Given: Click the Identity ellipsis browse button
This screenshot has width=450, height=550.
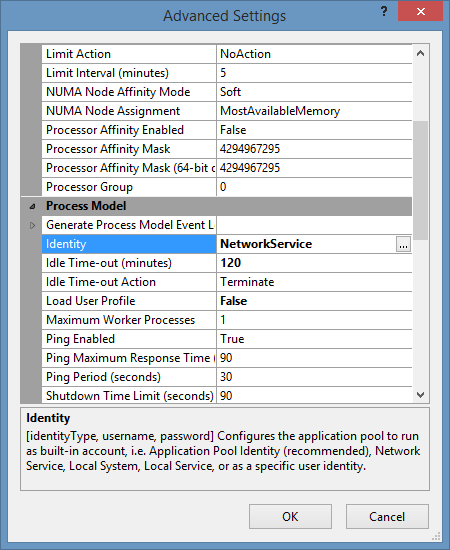Looking at the screenshot, I should pos(403,244).
